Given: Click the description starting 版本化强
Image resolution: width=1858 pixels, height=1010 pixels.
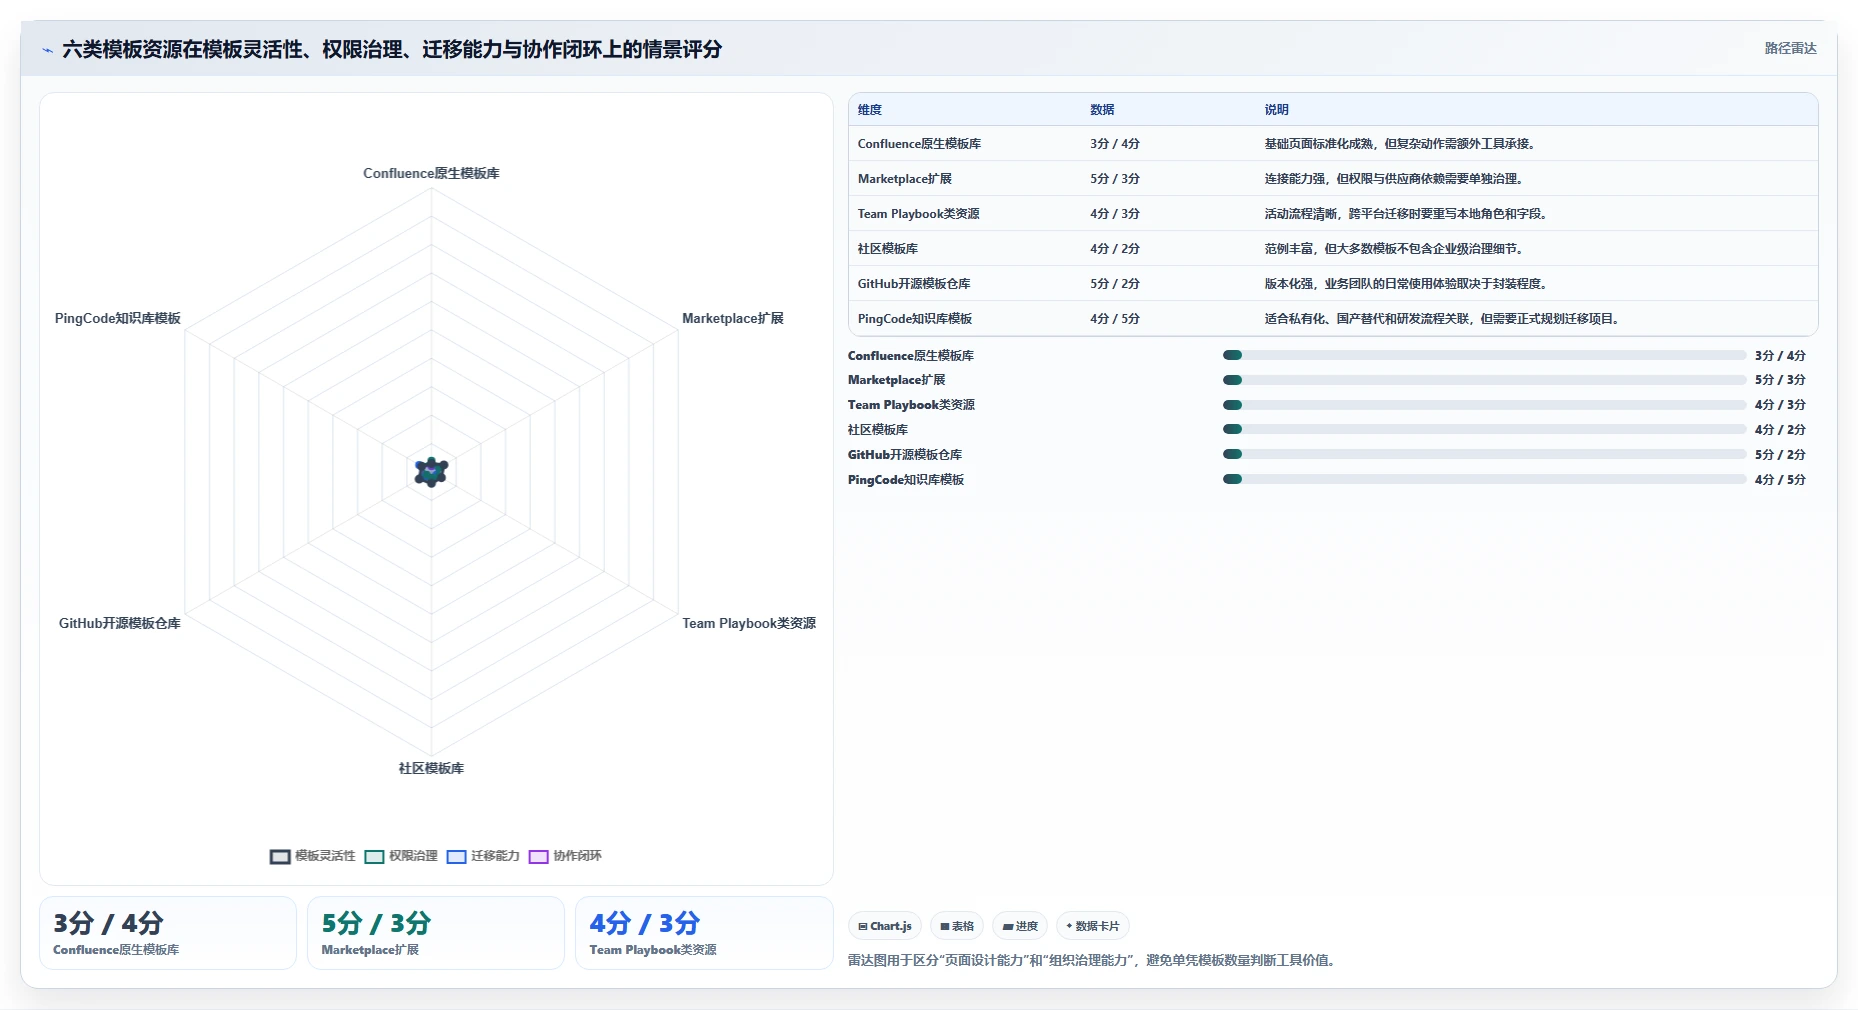Looking at the screenshot, I should click(x=1406, y=284).
